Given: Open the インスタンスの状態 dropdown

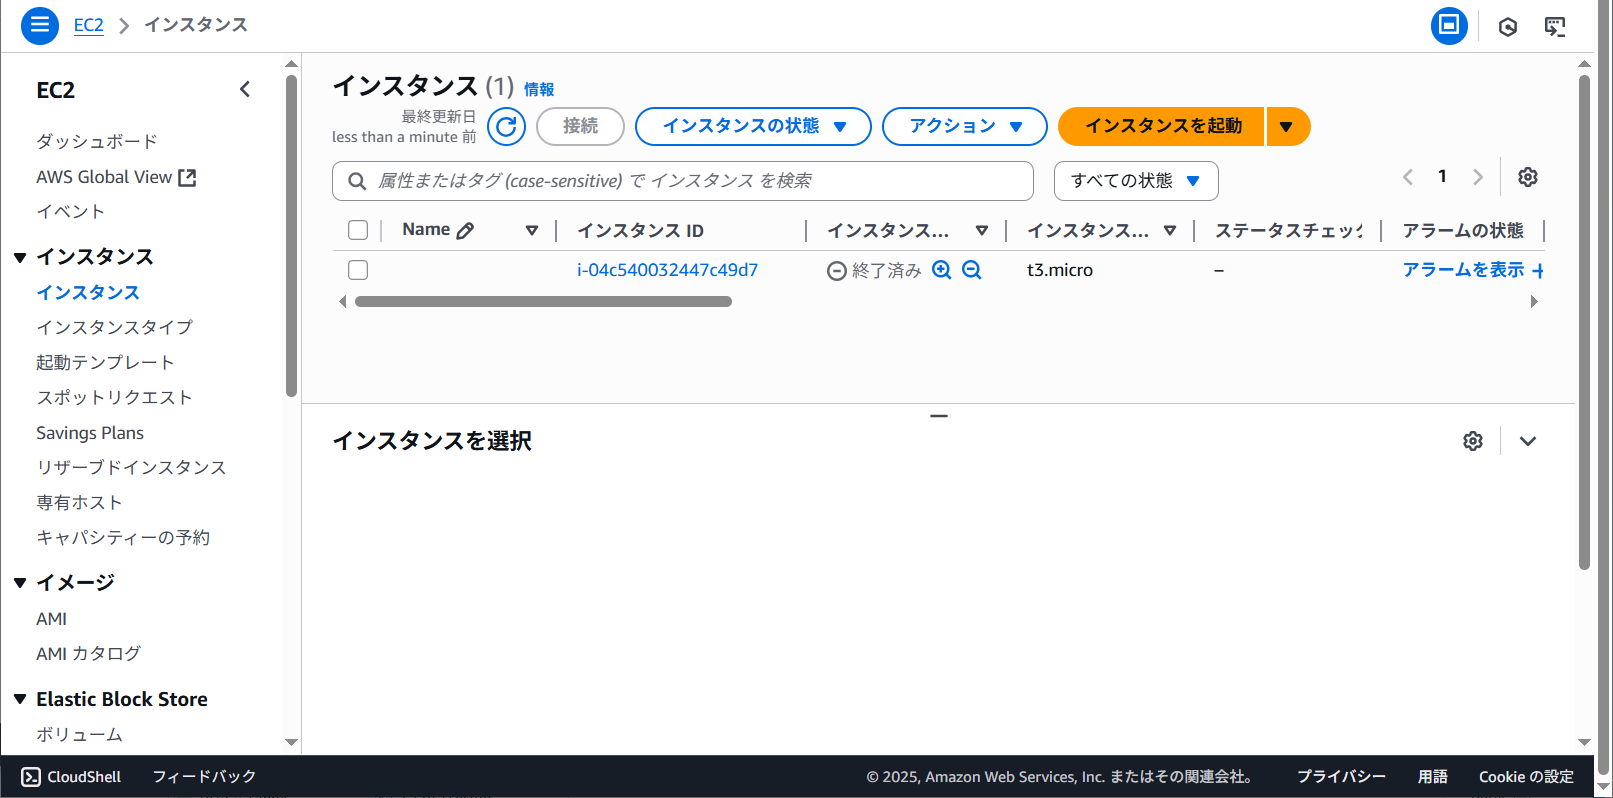Looking at the screenshot, I should [x=753, y=126].
